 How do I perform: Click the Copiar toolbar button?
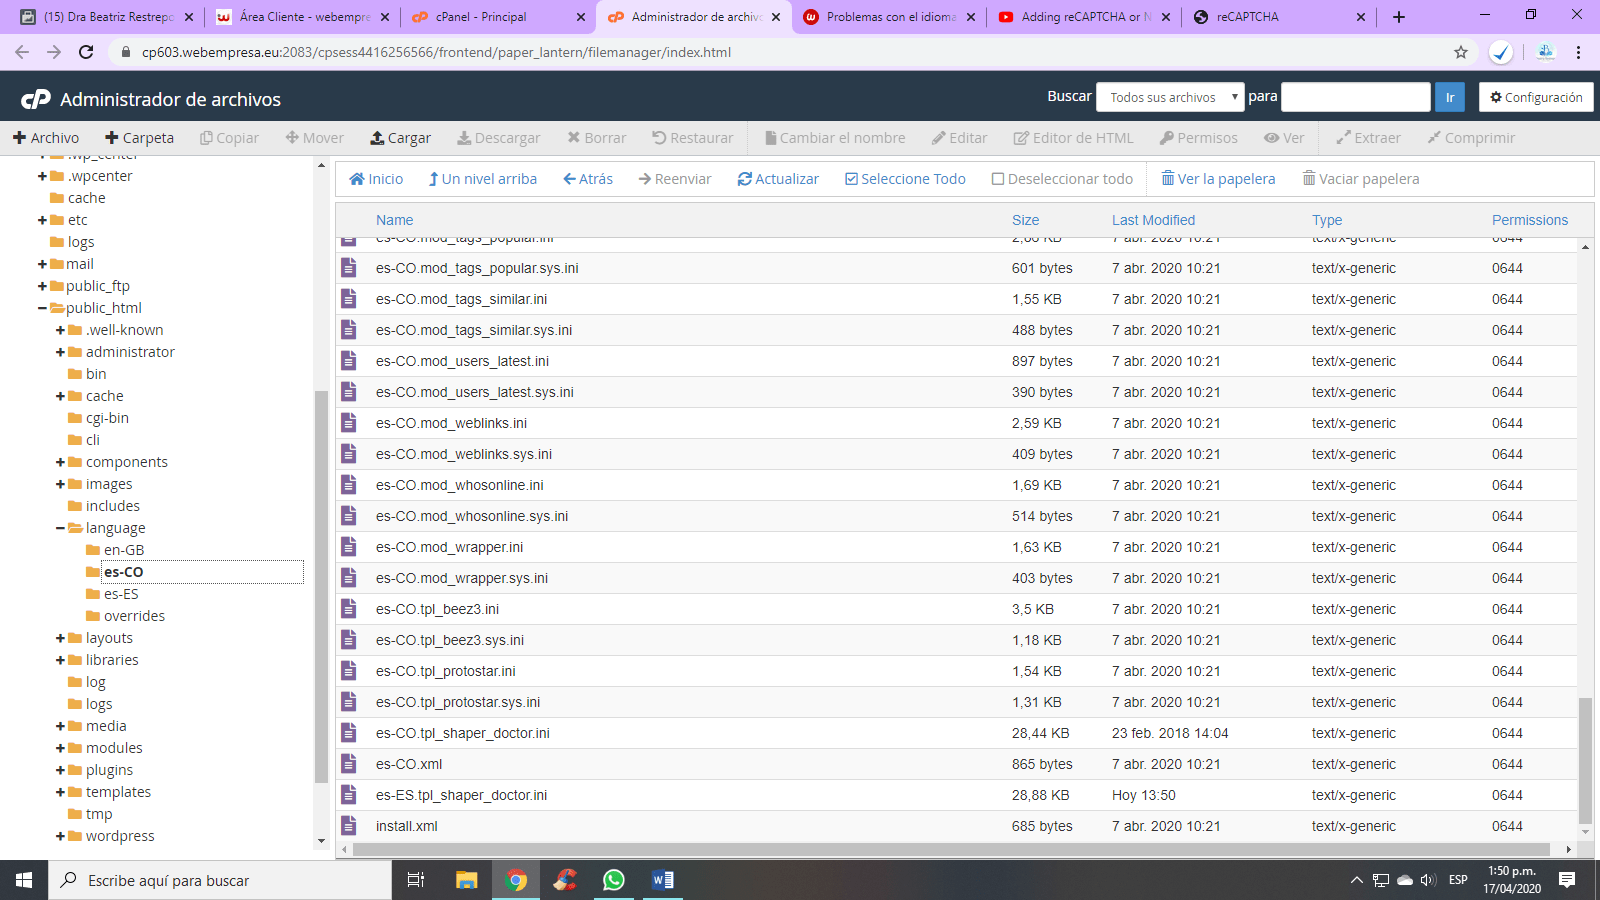point(229,138)
